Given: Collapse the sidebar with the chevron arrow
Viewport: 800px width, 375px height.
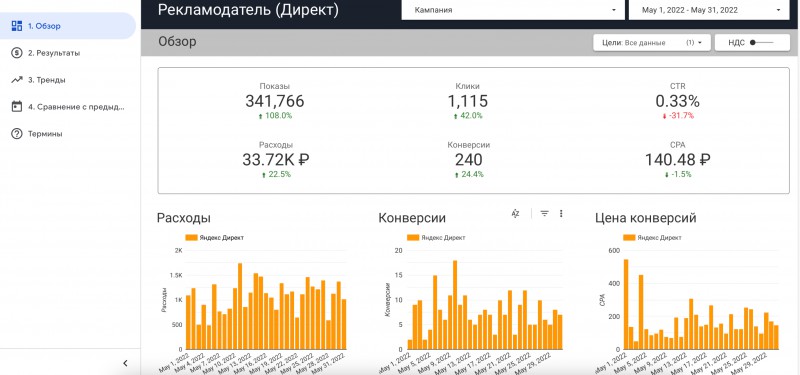Looking at the screenshot, I should pos(126,363).
